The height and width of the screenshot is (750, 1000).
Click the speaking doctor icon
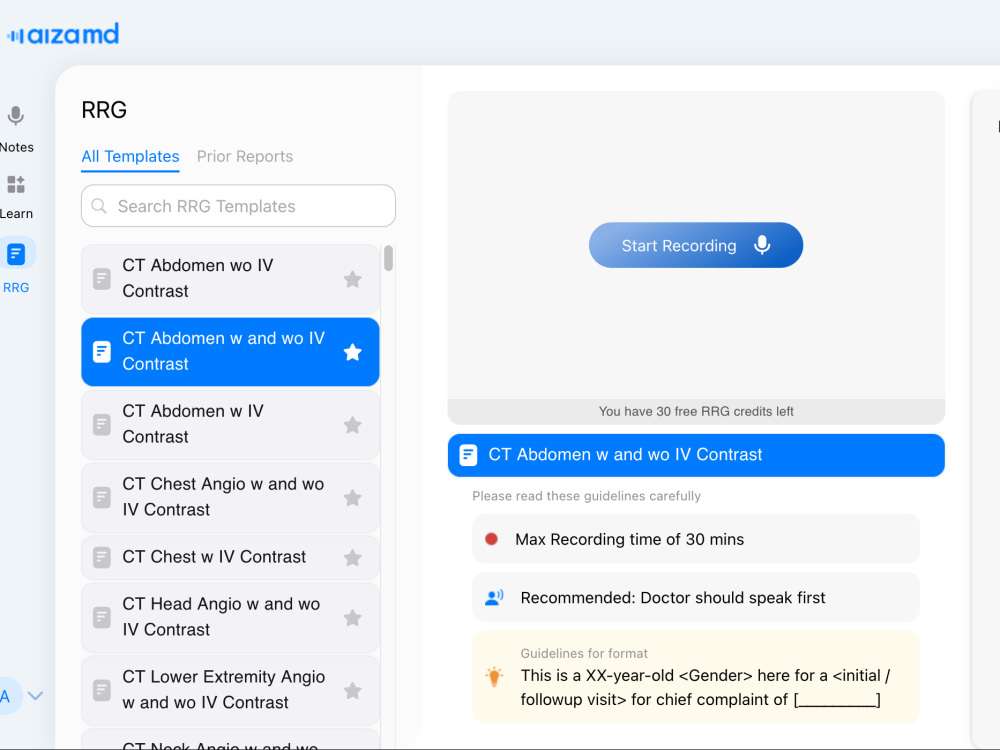coord(494,598)
